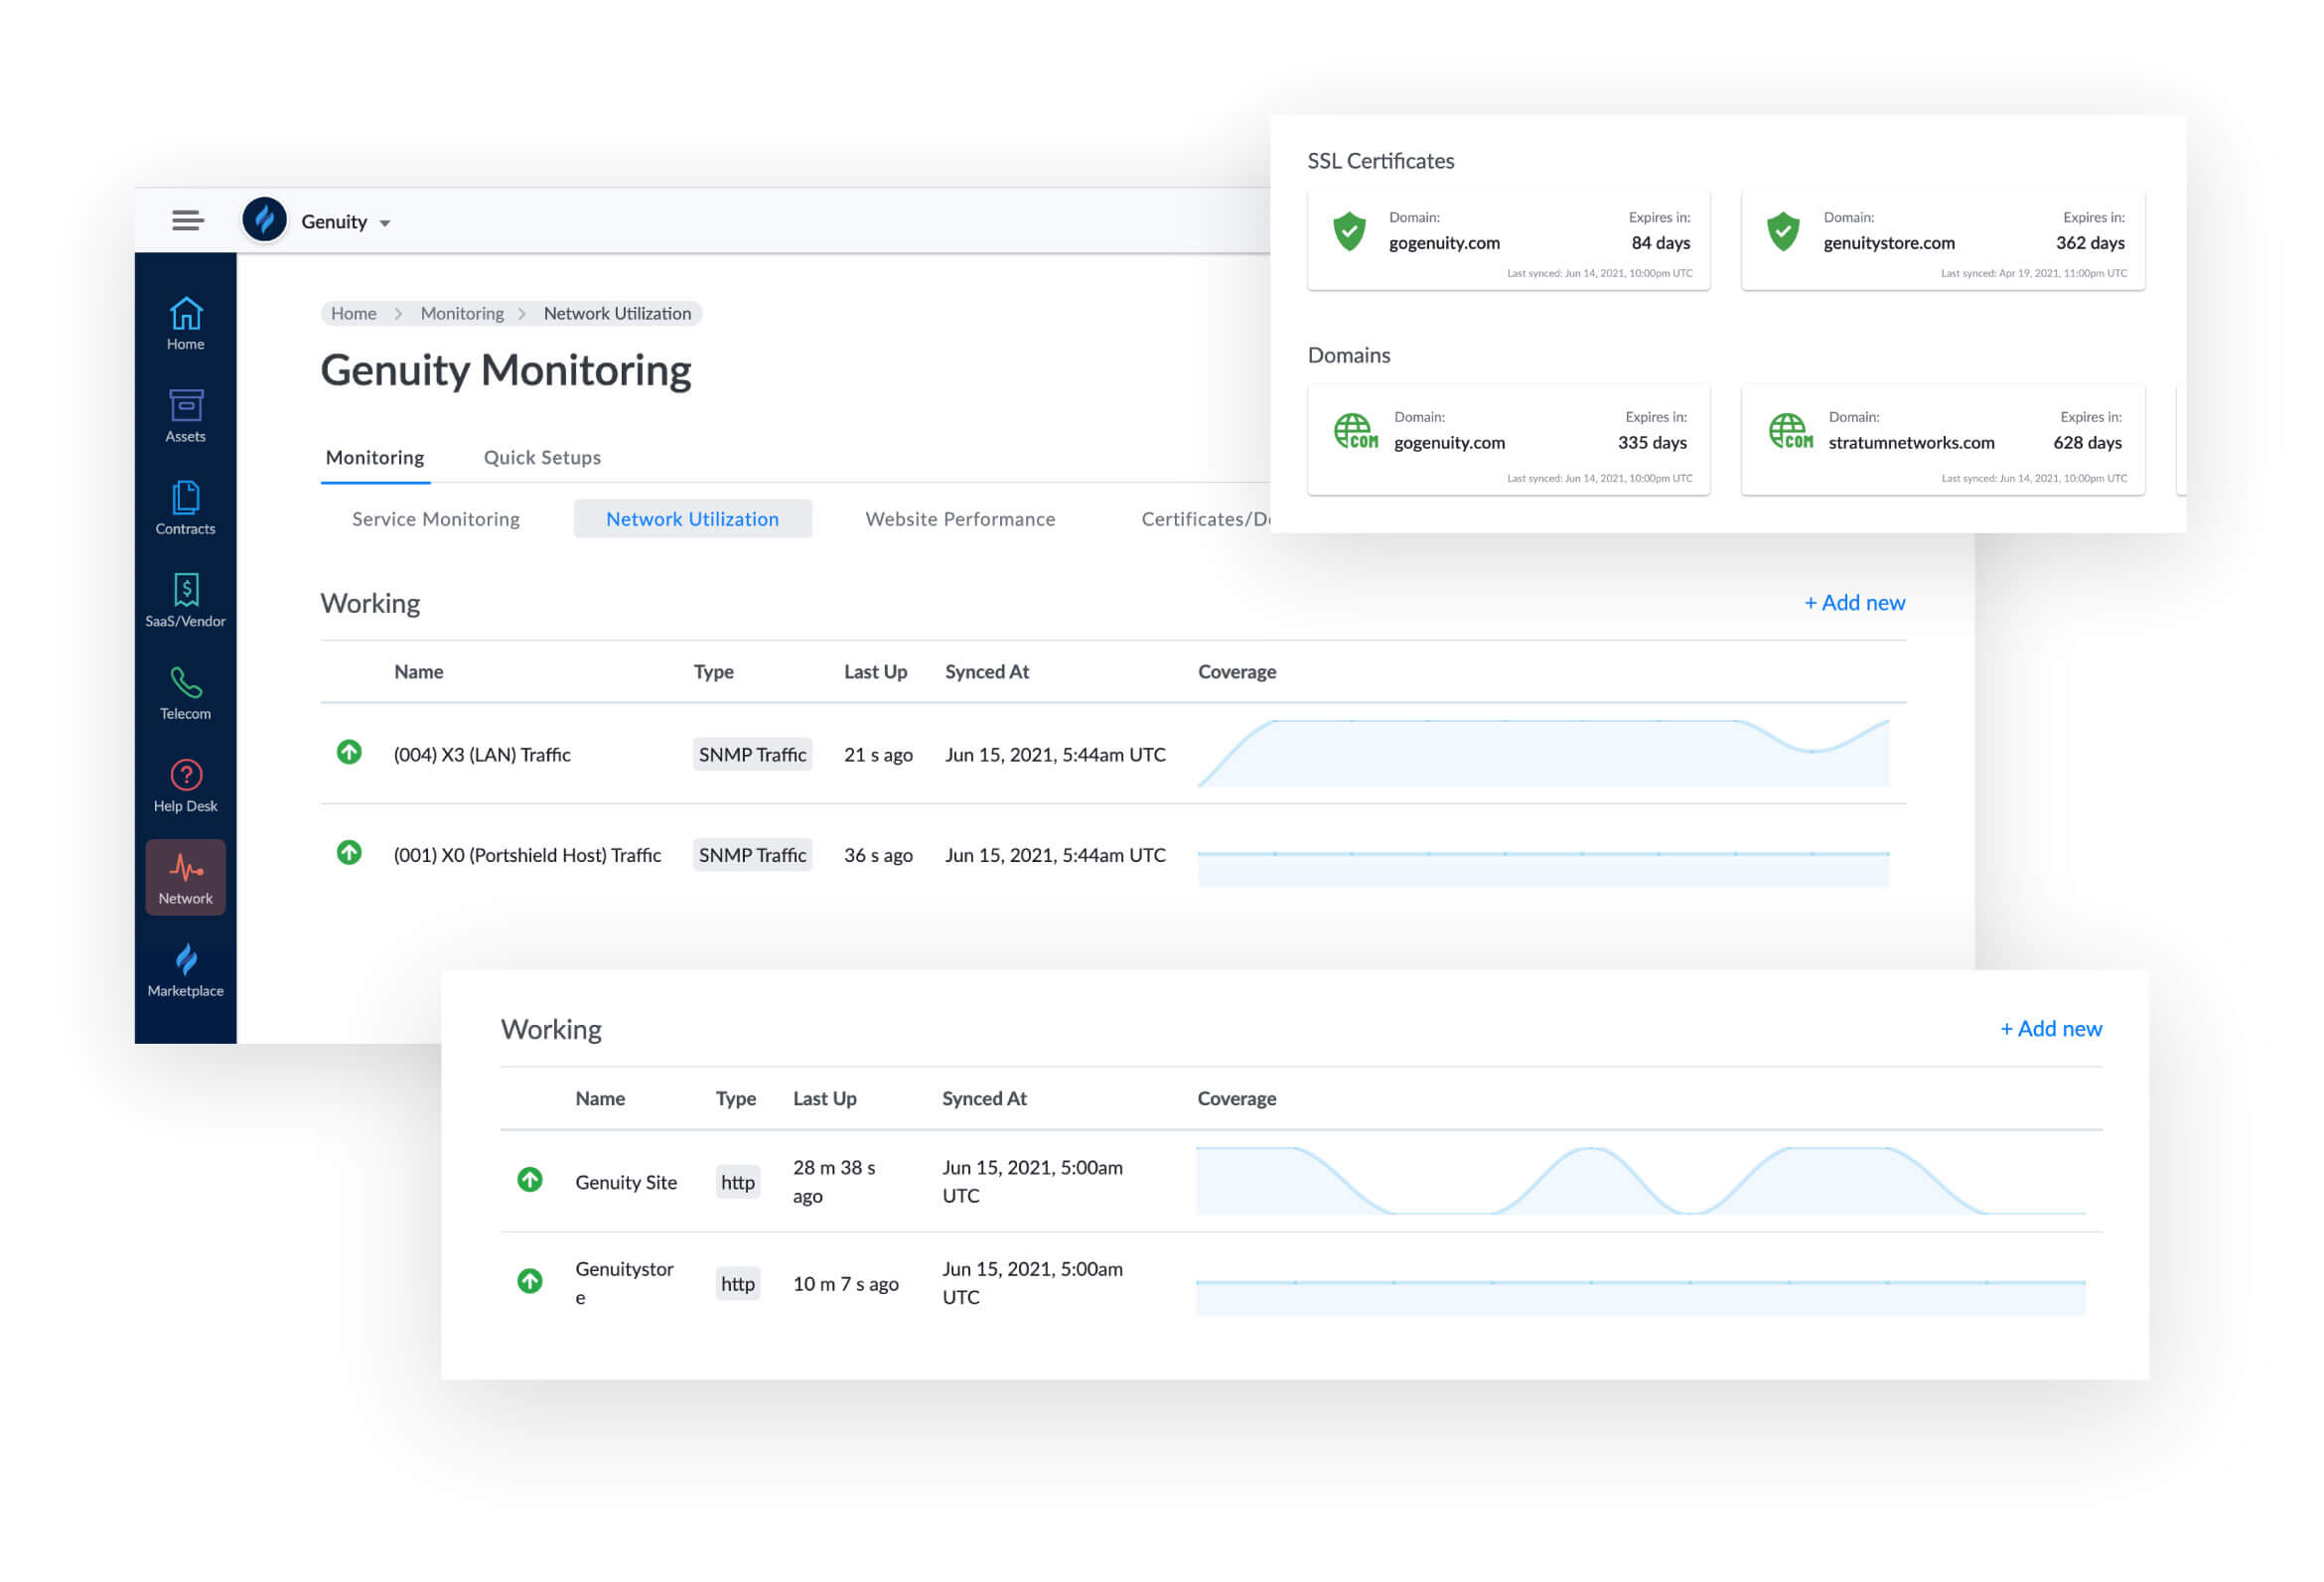This screenshot has width=2324, height=1582.
Task: Select the Website Performance sub-tab
Action: tap(960, 519)
